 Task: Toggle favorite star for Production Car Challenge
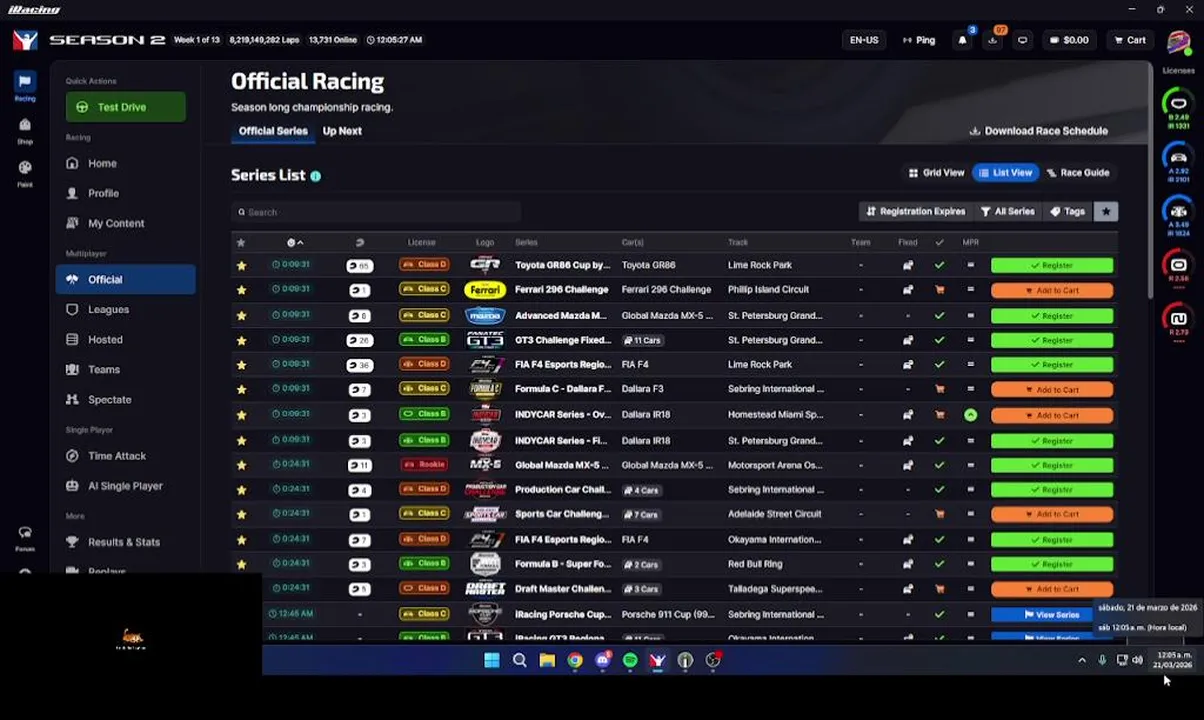coord(241,490)
